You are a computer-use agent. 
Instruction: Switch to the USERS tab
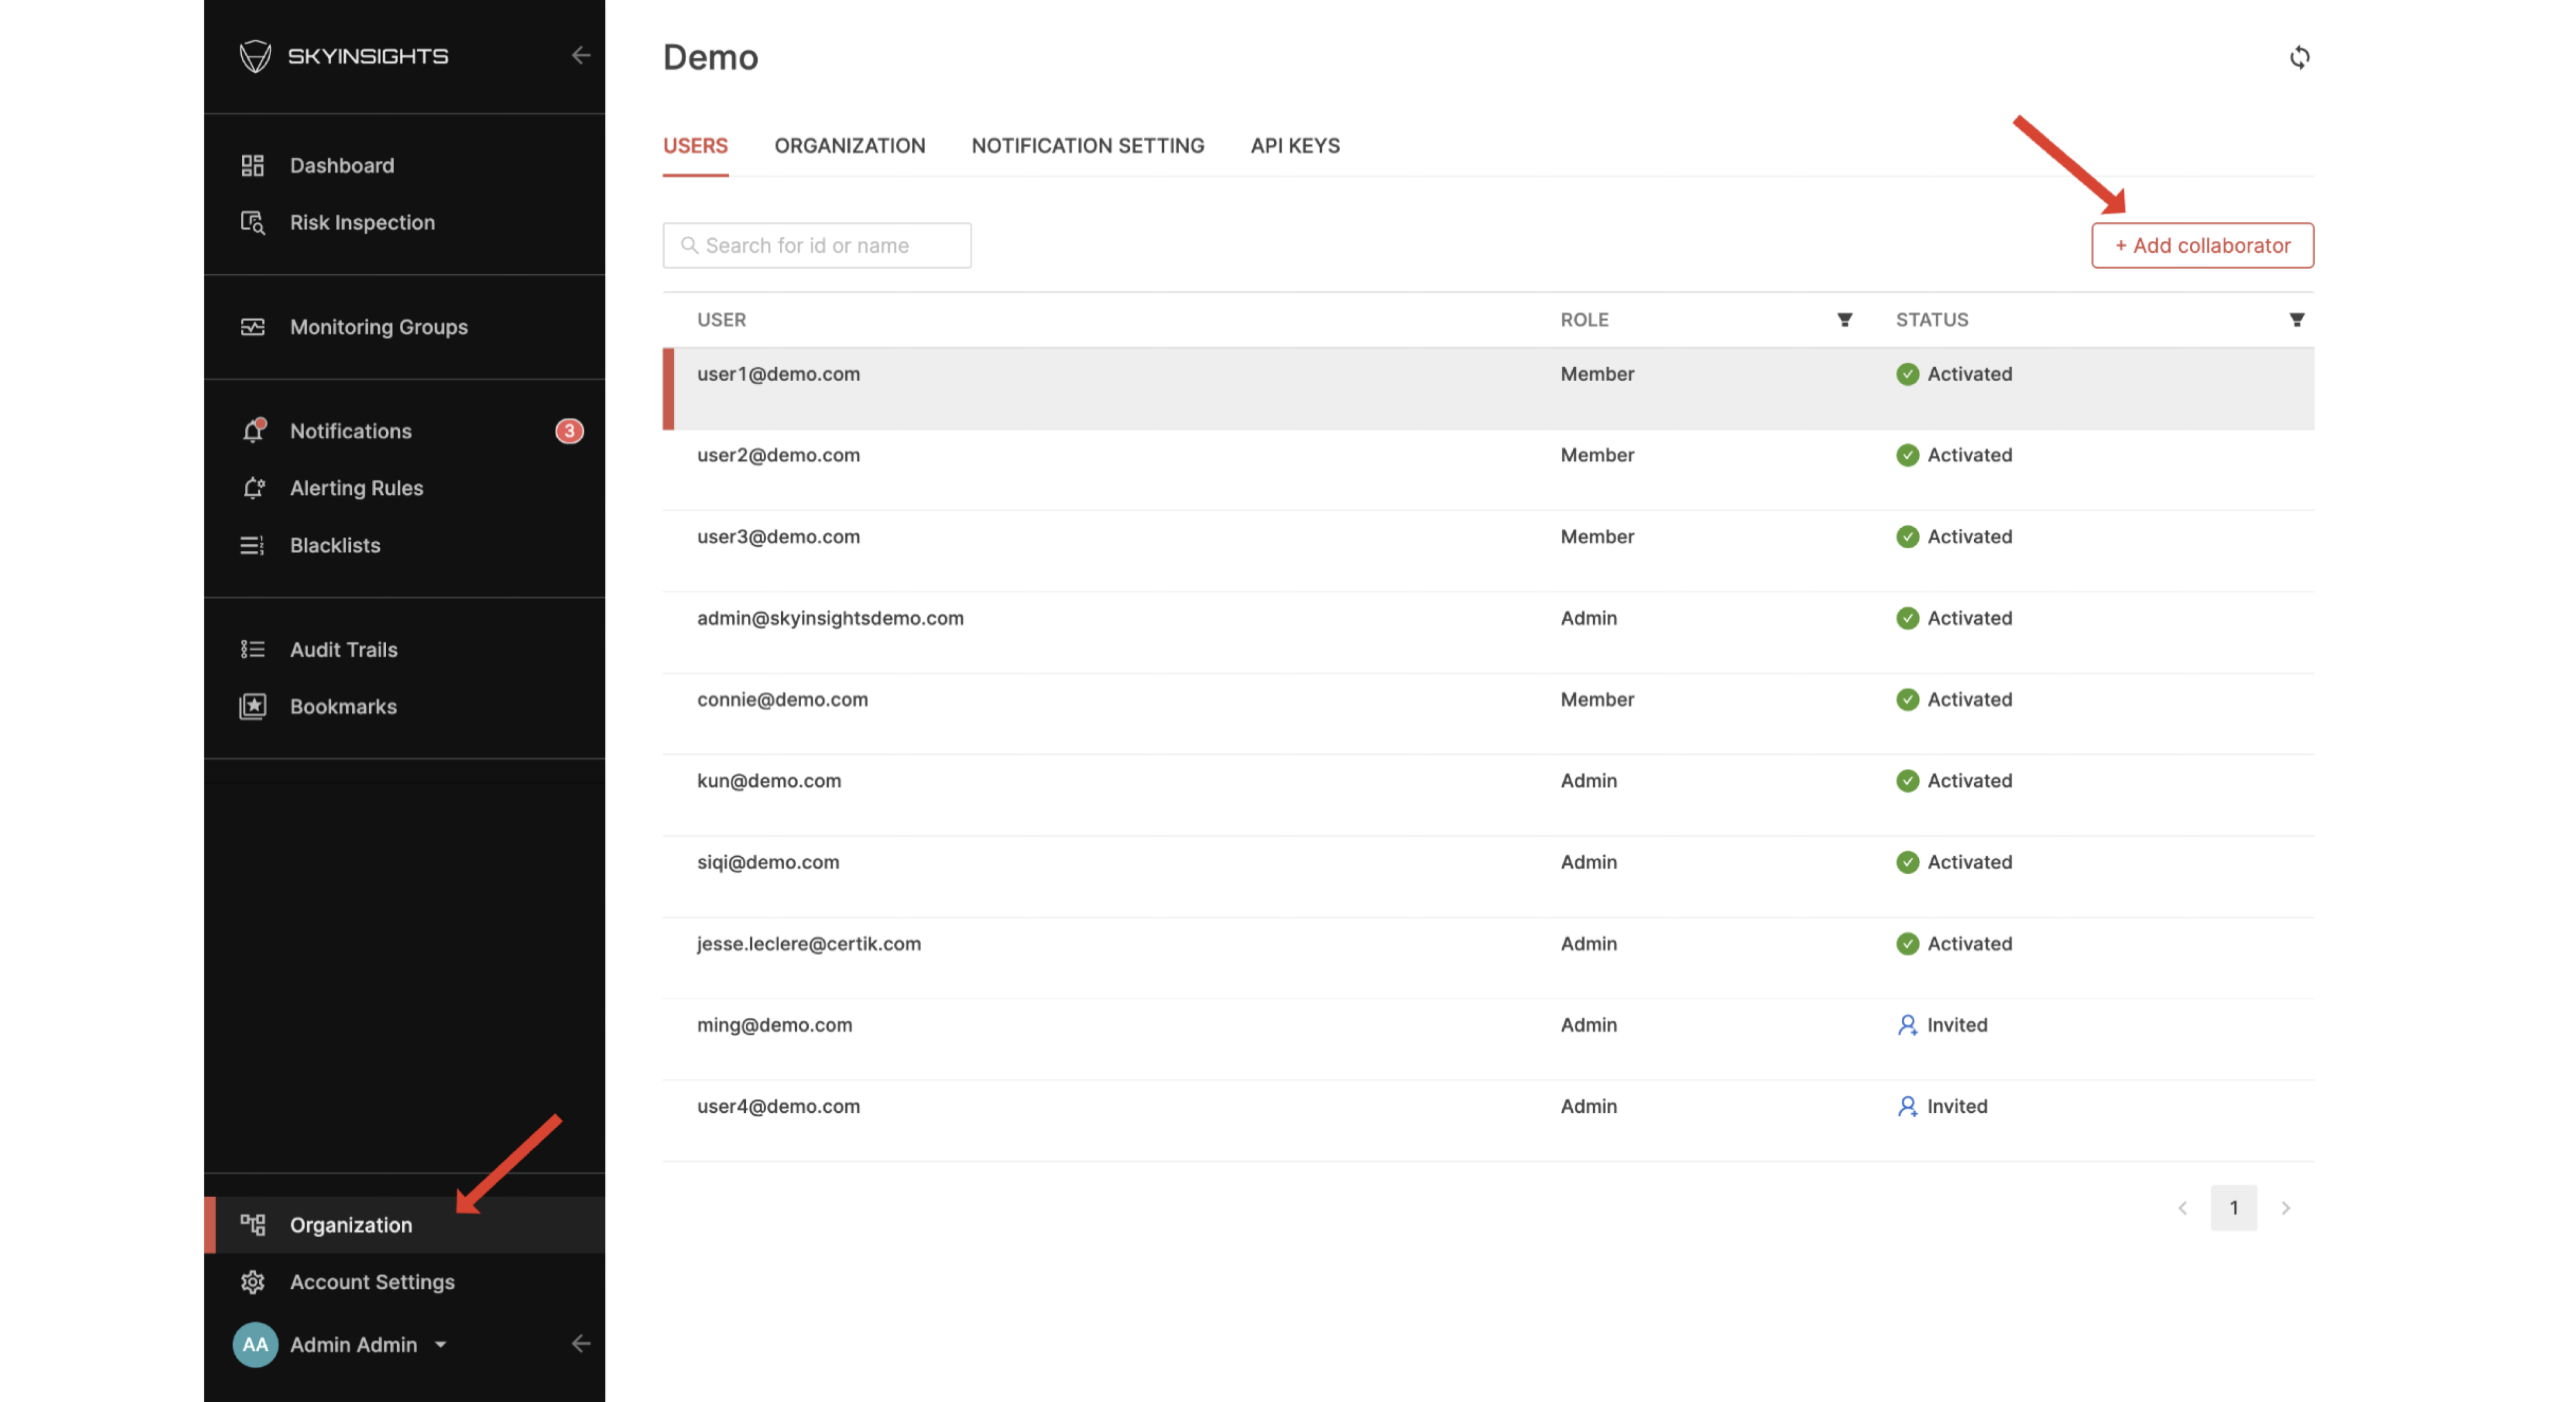[695, 146]
